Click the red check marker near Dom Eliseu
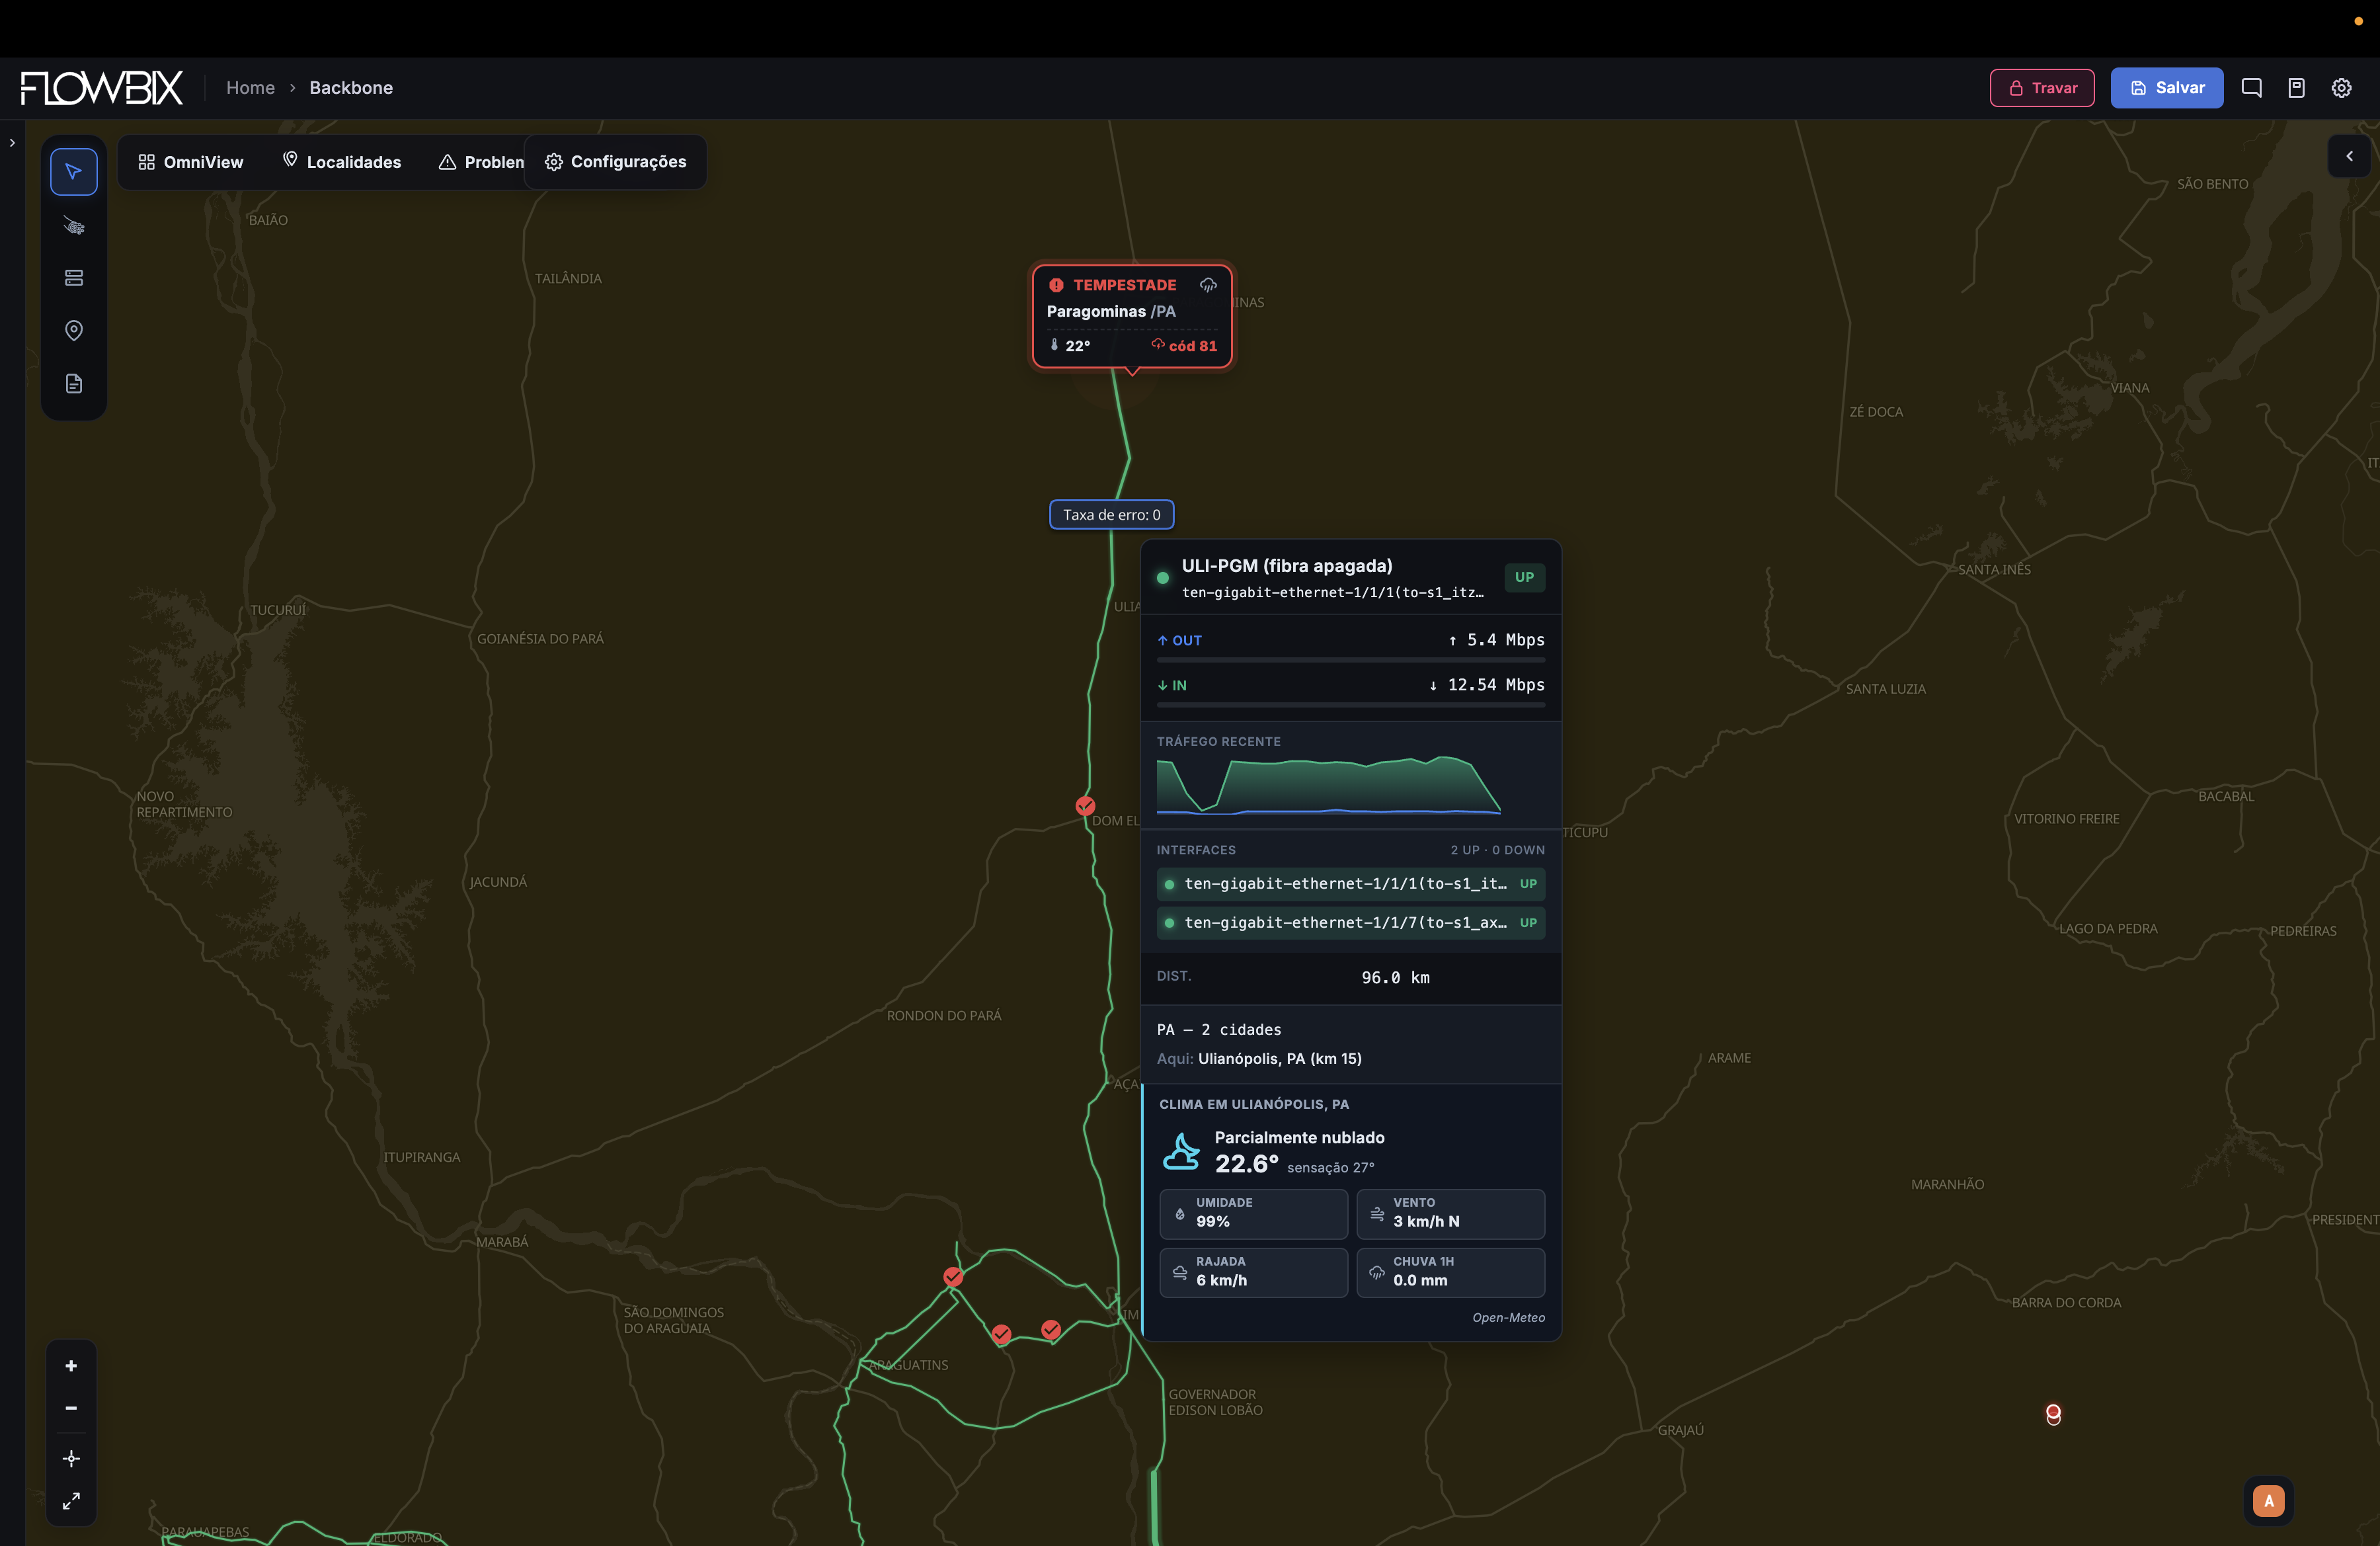Viewport: 2380px width, 1546px height. tap(1085, 805)
